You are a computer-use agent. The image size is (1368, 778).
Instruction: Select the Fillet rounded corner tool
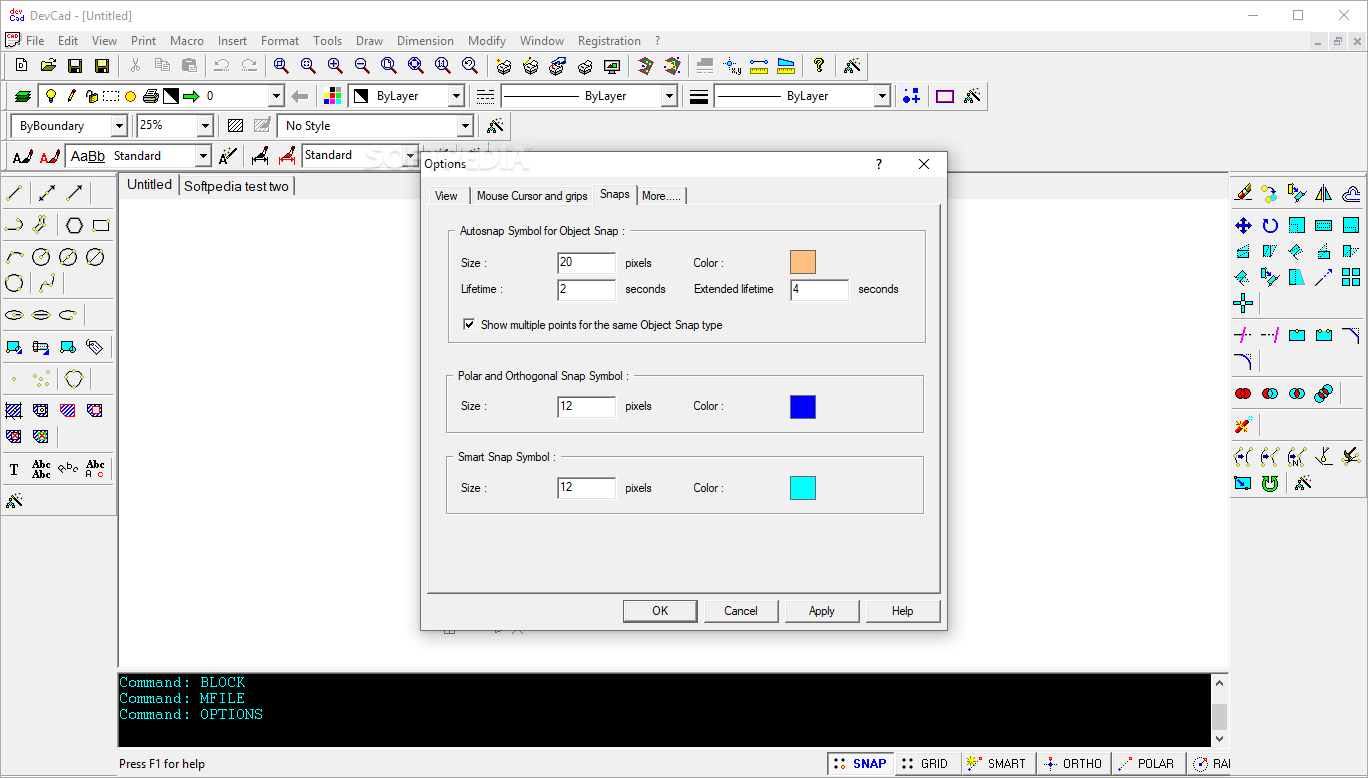pyautogui.click(x=1243, y=361)
